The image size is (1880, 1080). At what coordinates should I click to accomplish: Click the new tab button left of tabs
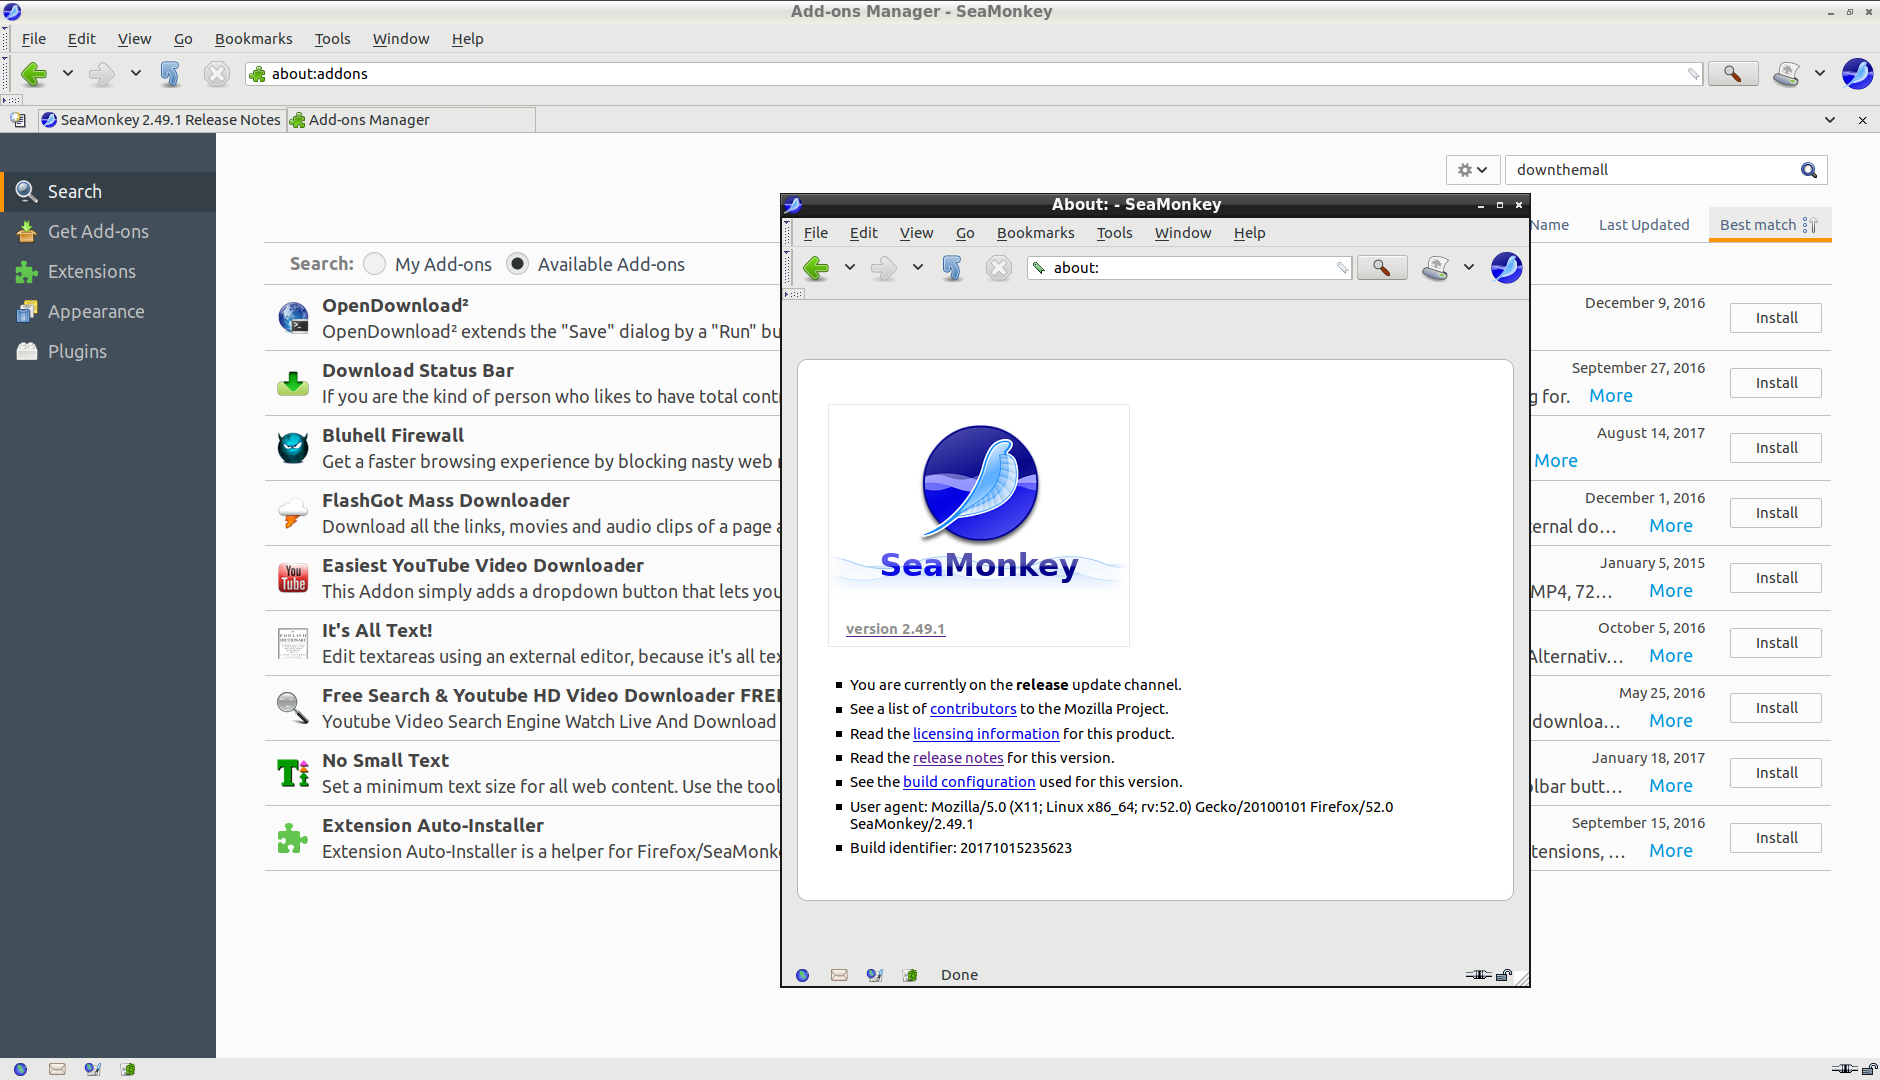pos(18,120)
